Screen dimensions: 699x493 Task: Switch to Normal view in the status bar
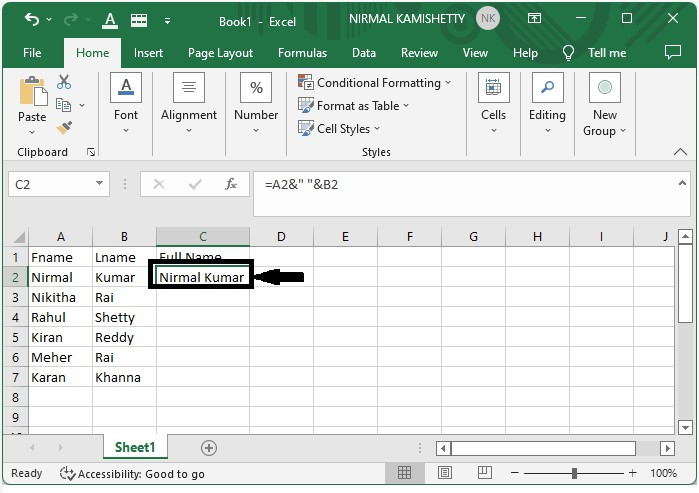(x=404, y=473)
